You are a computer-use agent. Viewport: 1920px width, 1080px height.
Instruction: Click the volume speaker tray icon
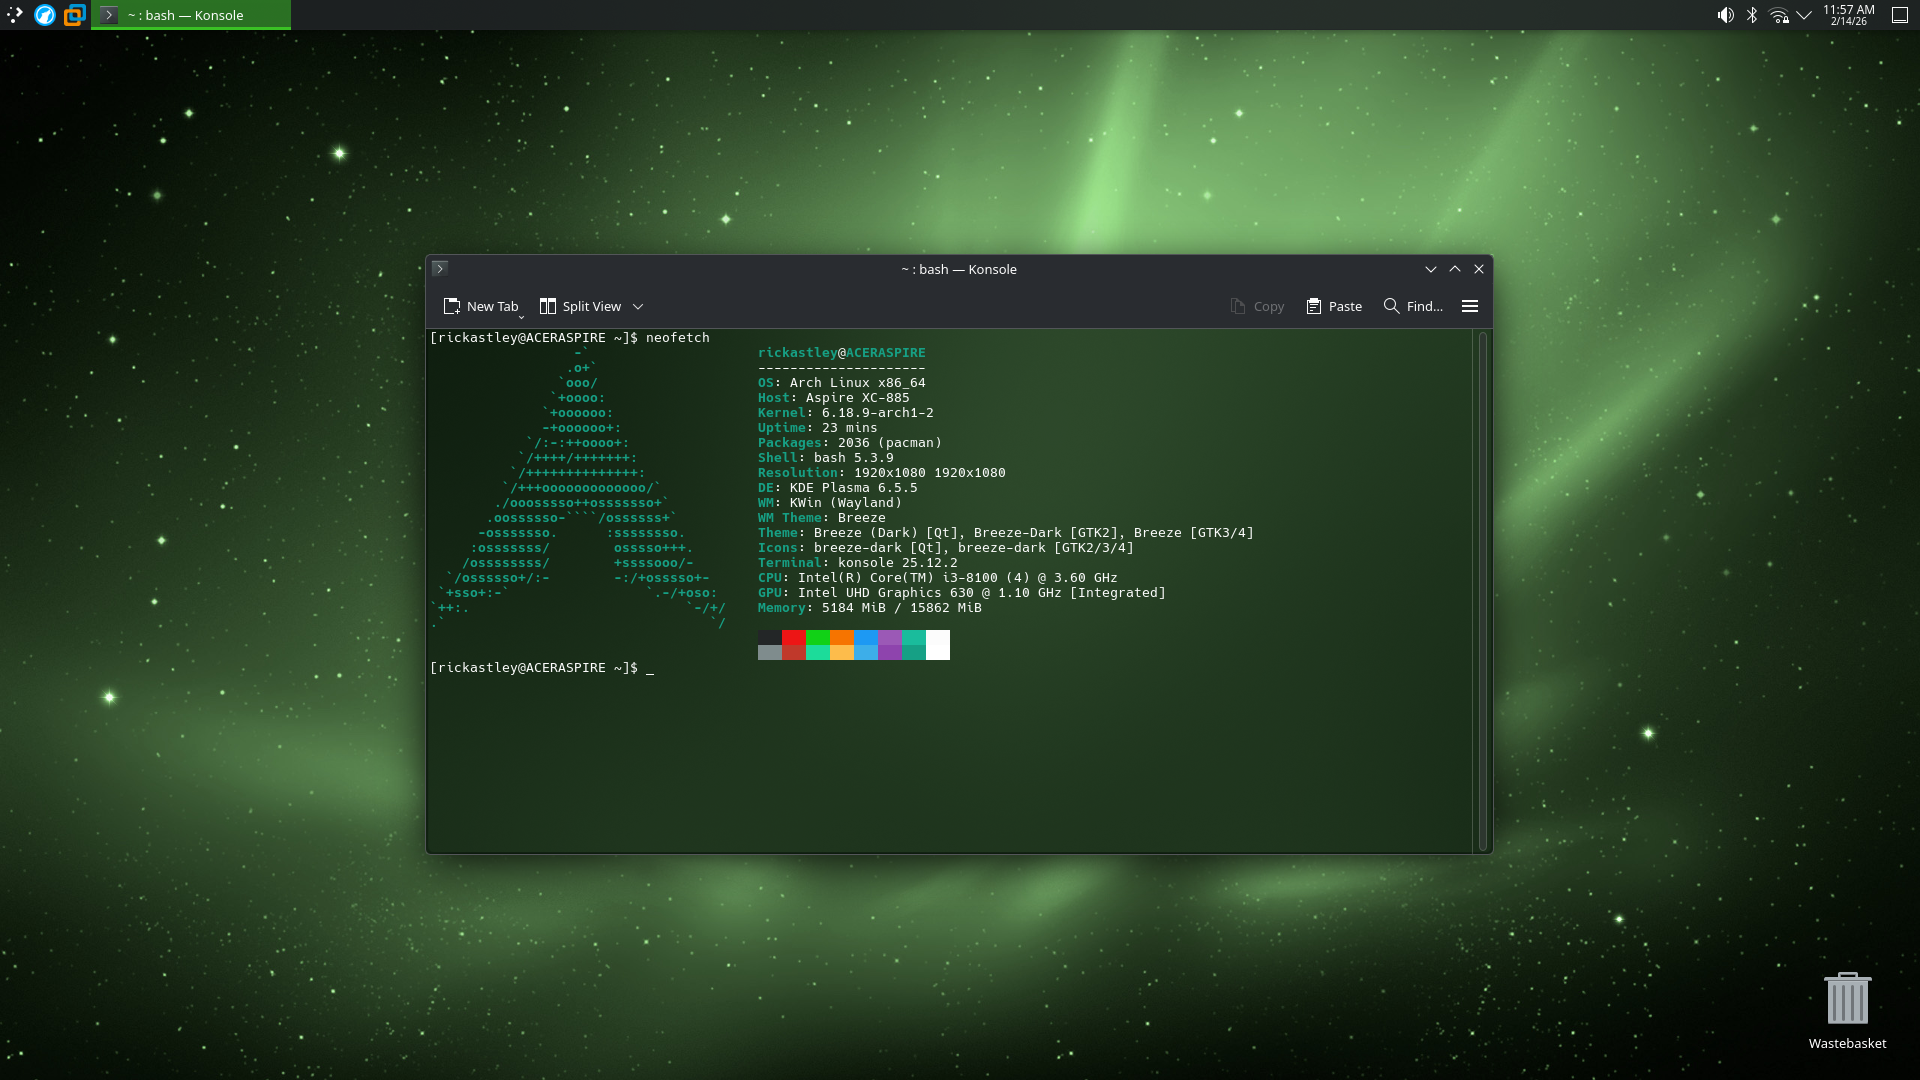click(1725, 15)
